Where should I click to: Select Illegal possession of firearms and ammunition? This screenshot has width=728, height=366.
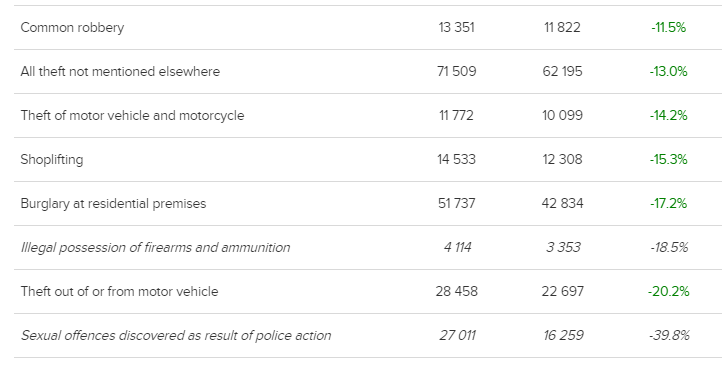coord(156,248)
